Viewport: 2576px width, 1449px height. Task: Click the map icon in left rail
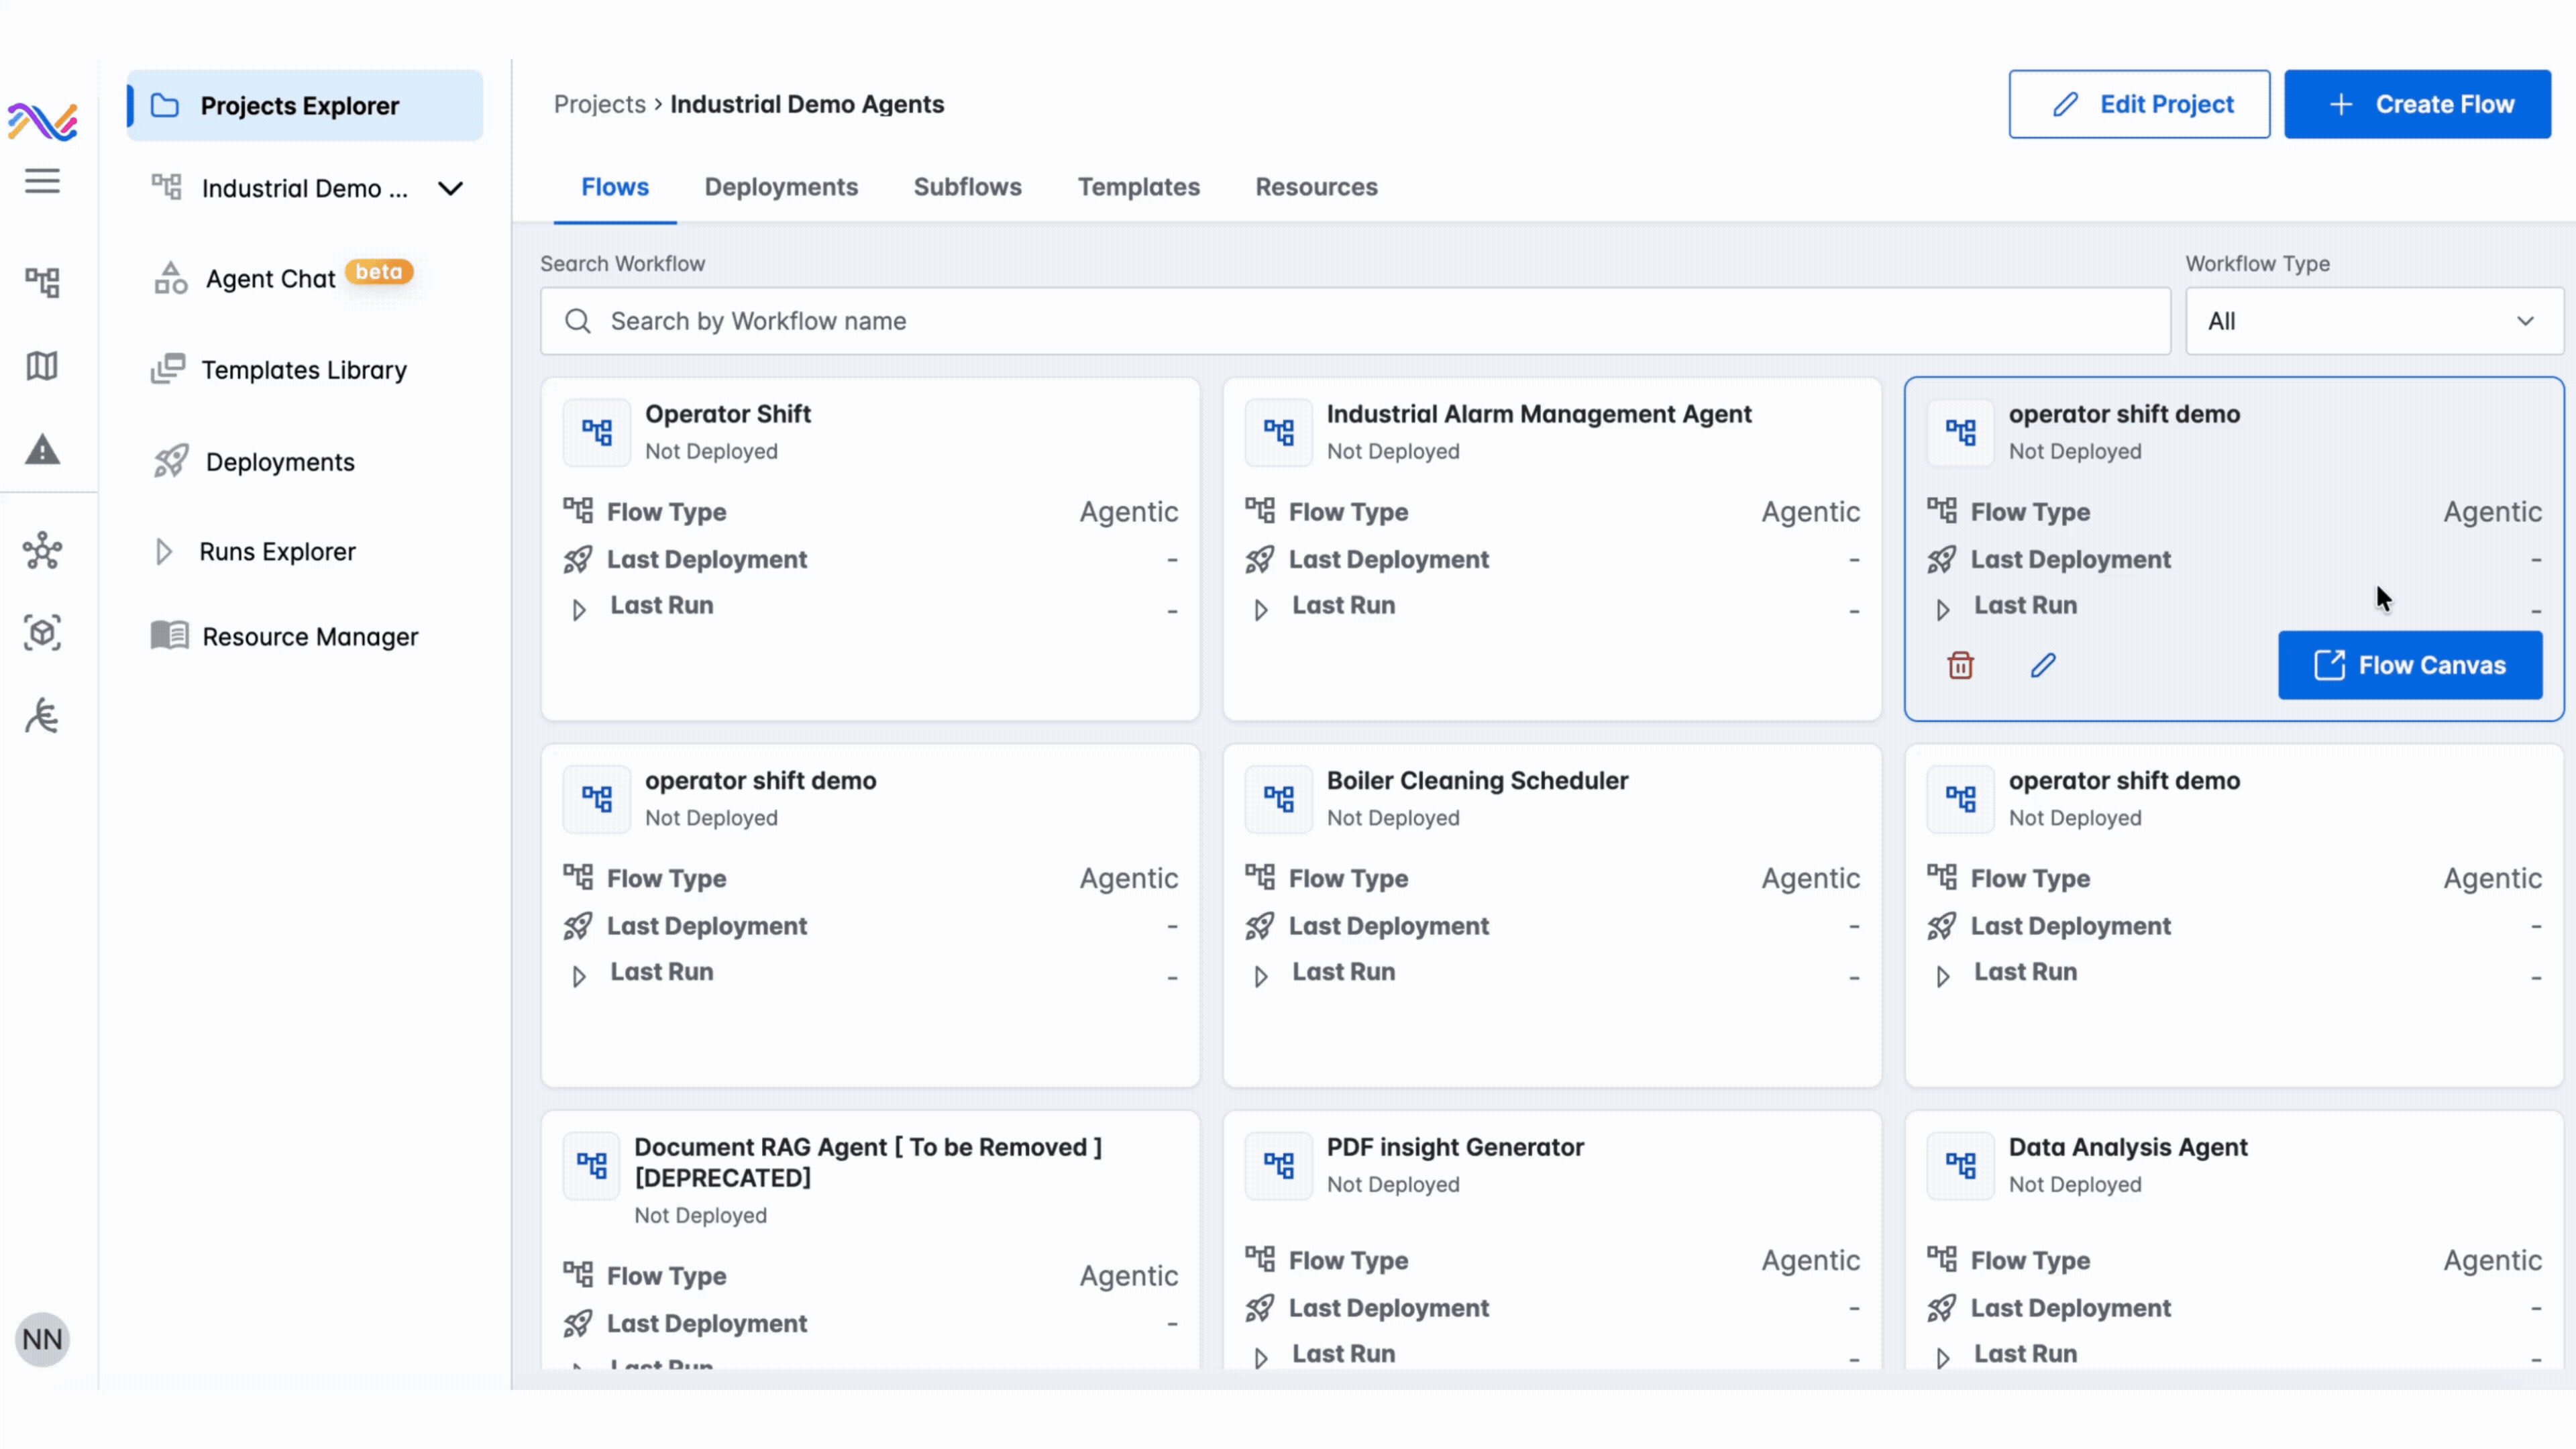pyautogui.click(x=42, y=366)
